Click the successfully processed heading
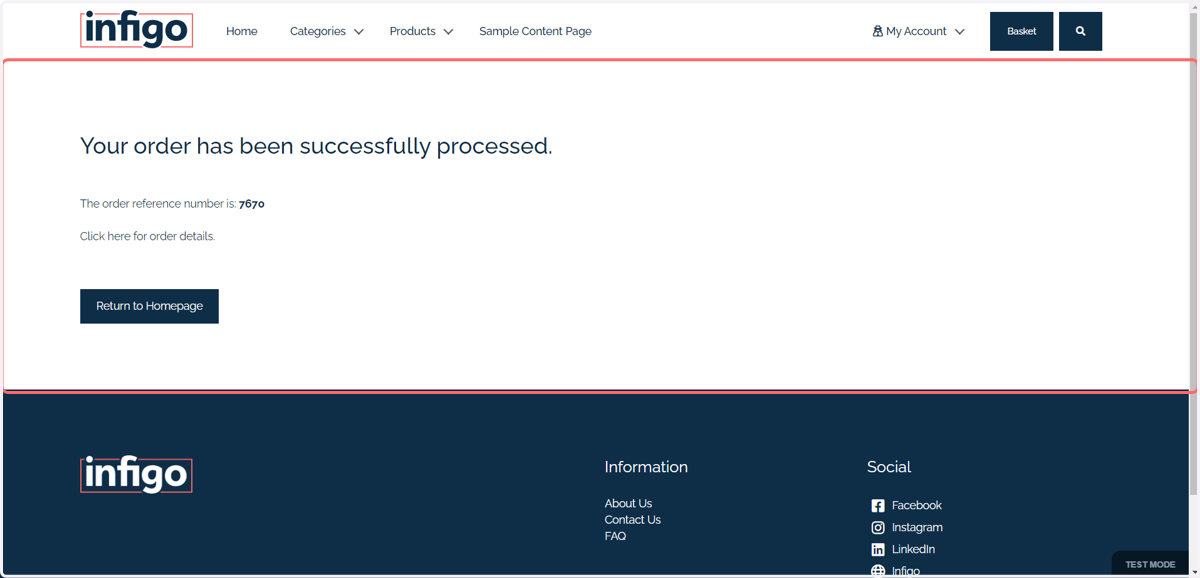 tap(316, 146)
